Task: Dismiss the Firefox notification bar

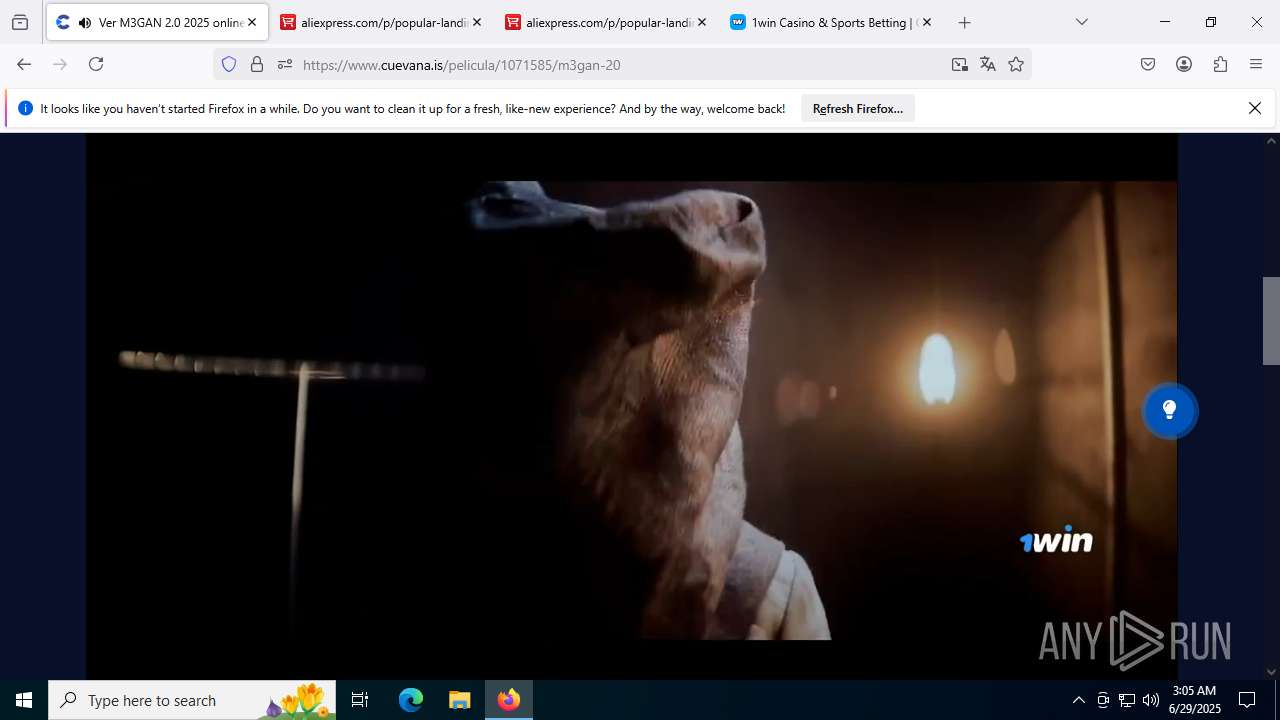Action: click(x=1255, y=108)
